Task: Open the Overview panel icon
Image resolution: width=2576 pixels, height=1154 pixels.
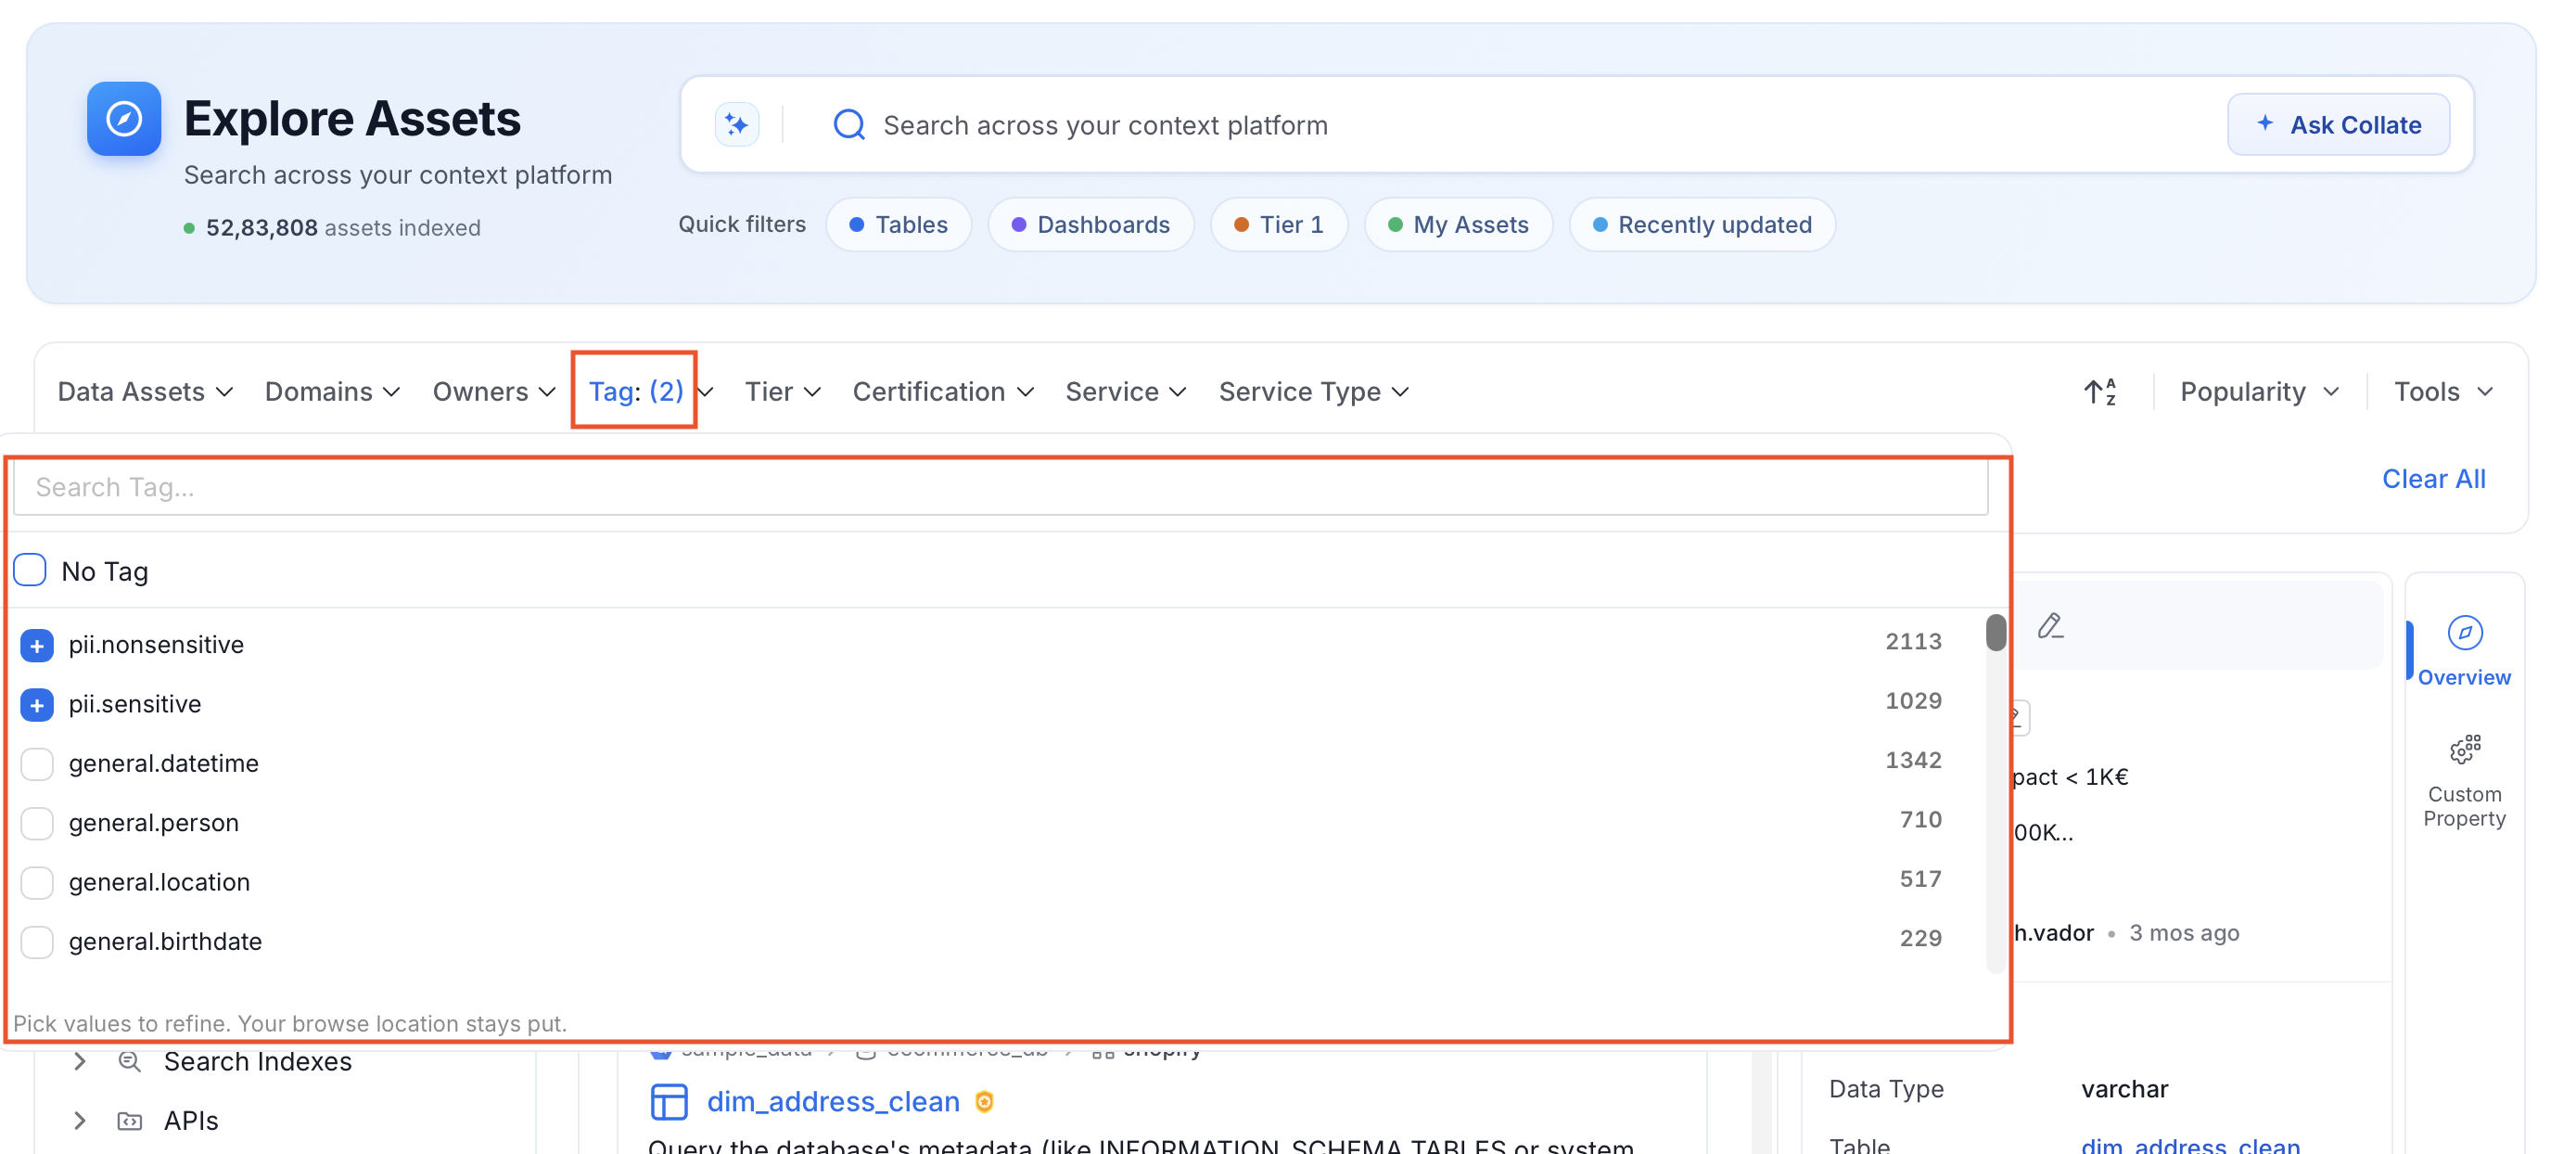Action: click(2464, 633)
